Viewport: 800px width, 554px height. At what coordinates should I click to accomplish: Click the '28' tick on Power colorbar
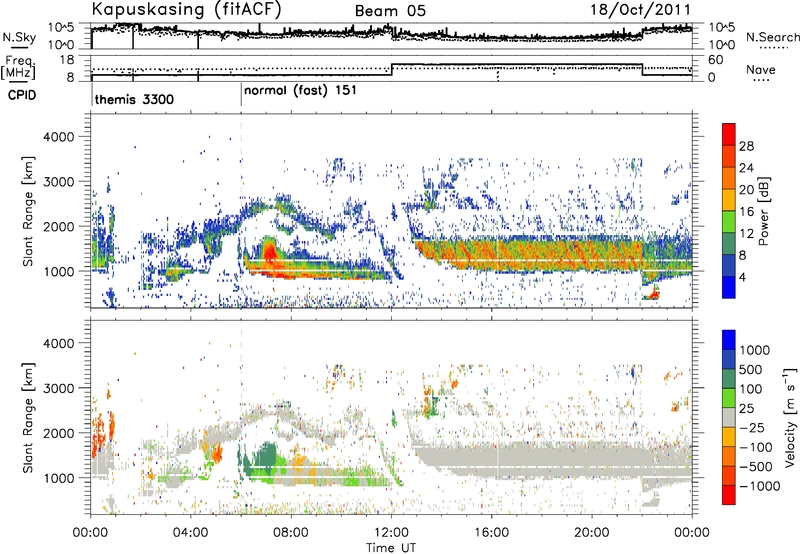click(746, 146)
